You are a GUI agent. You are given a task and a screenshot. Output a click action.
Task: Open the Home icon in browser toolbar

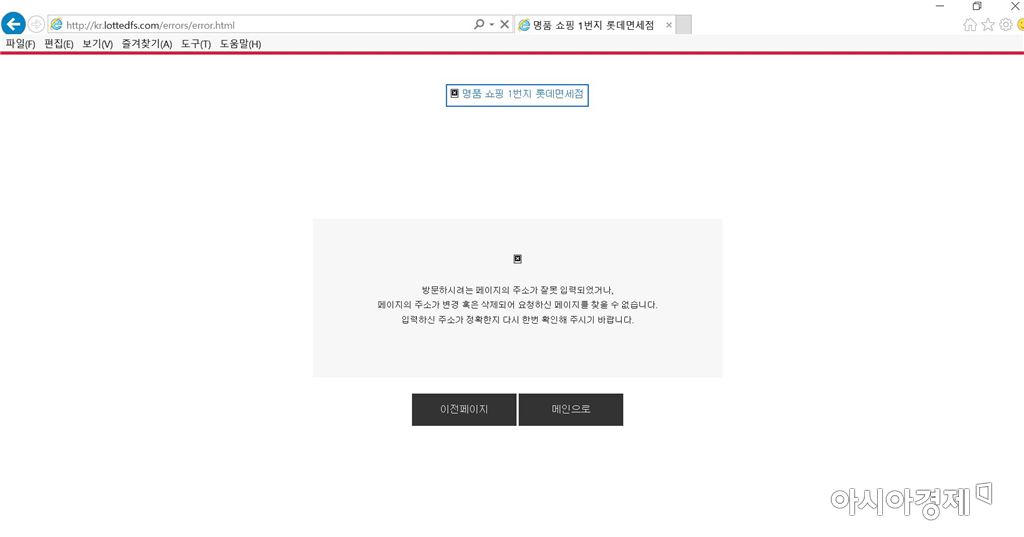(970, 25)
